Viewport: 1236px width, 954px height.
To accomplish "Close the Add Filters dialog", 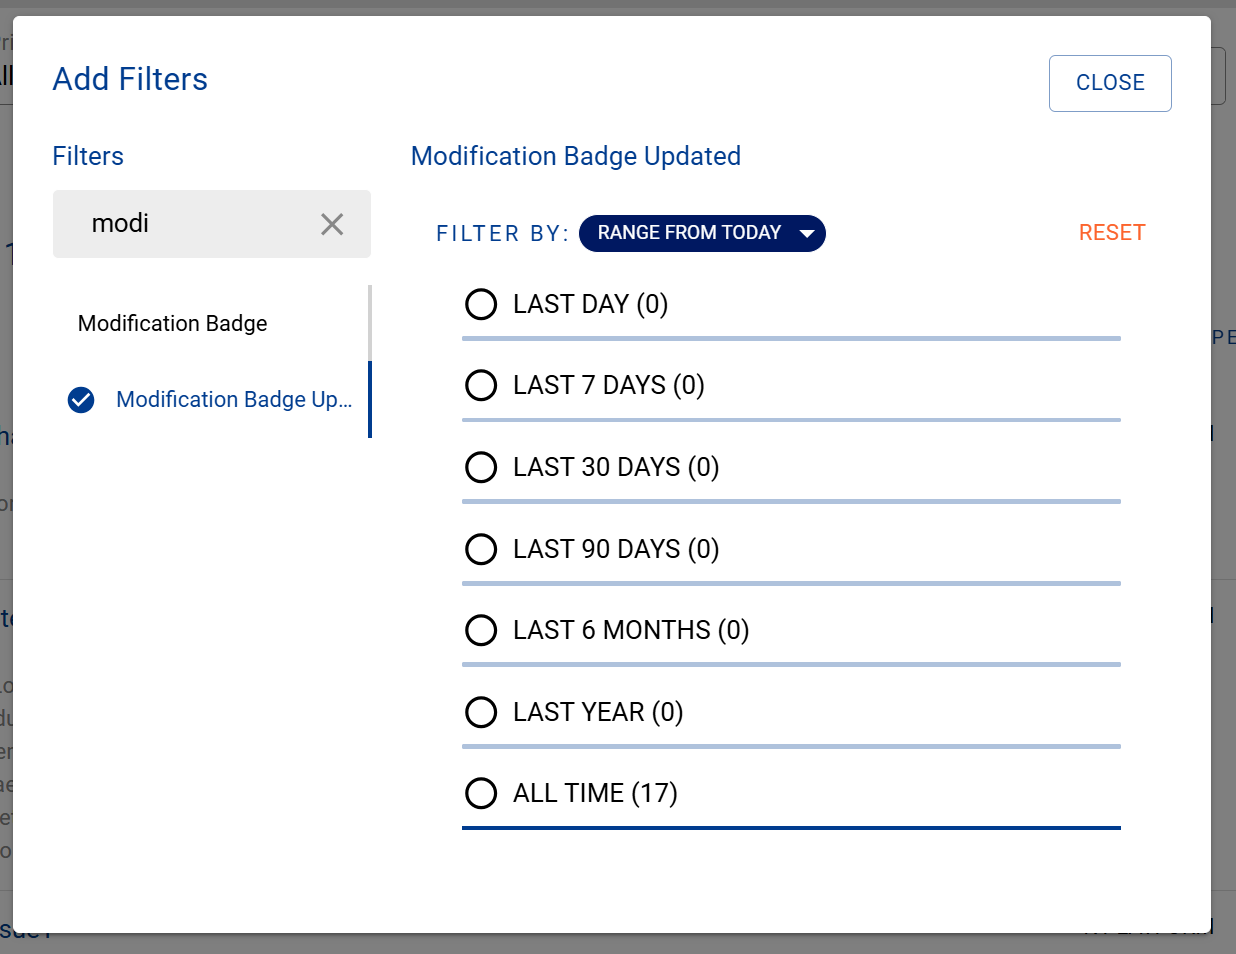I will (1109, 83).
